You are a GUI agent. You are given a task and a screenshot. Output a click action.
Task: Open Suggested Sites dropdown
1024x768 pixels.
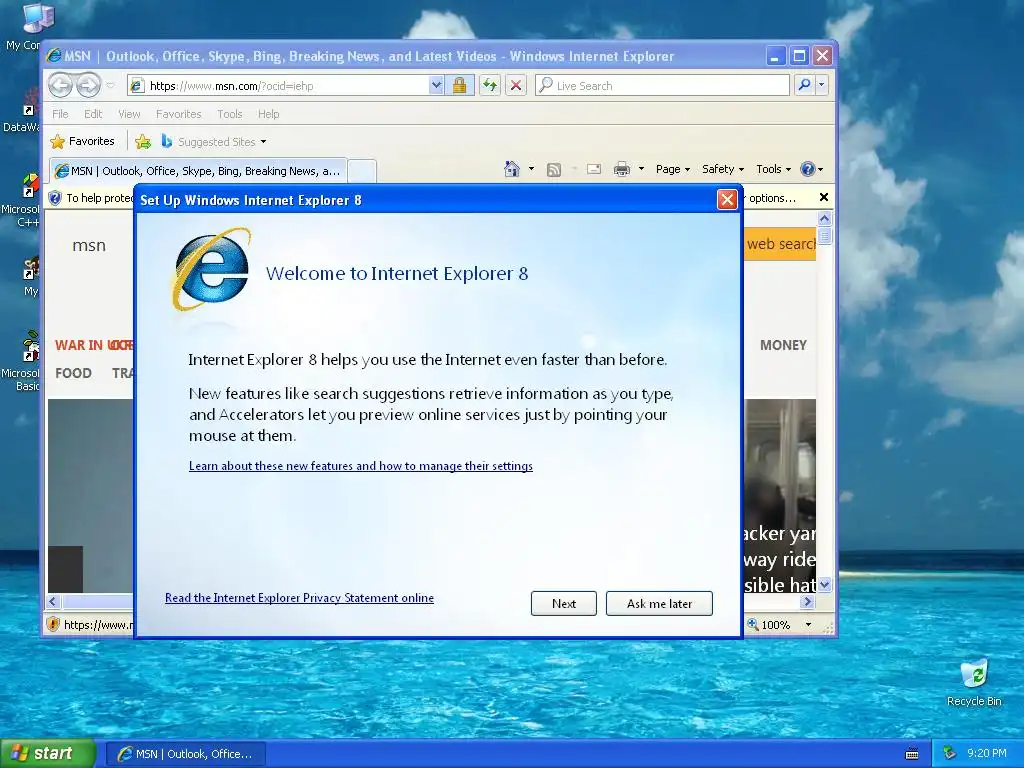click(214, 141)
